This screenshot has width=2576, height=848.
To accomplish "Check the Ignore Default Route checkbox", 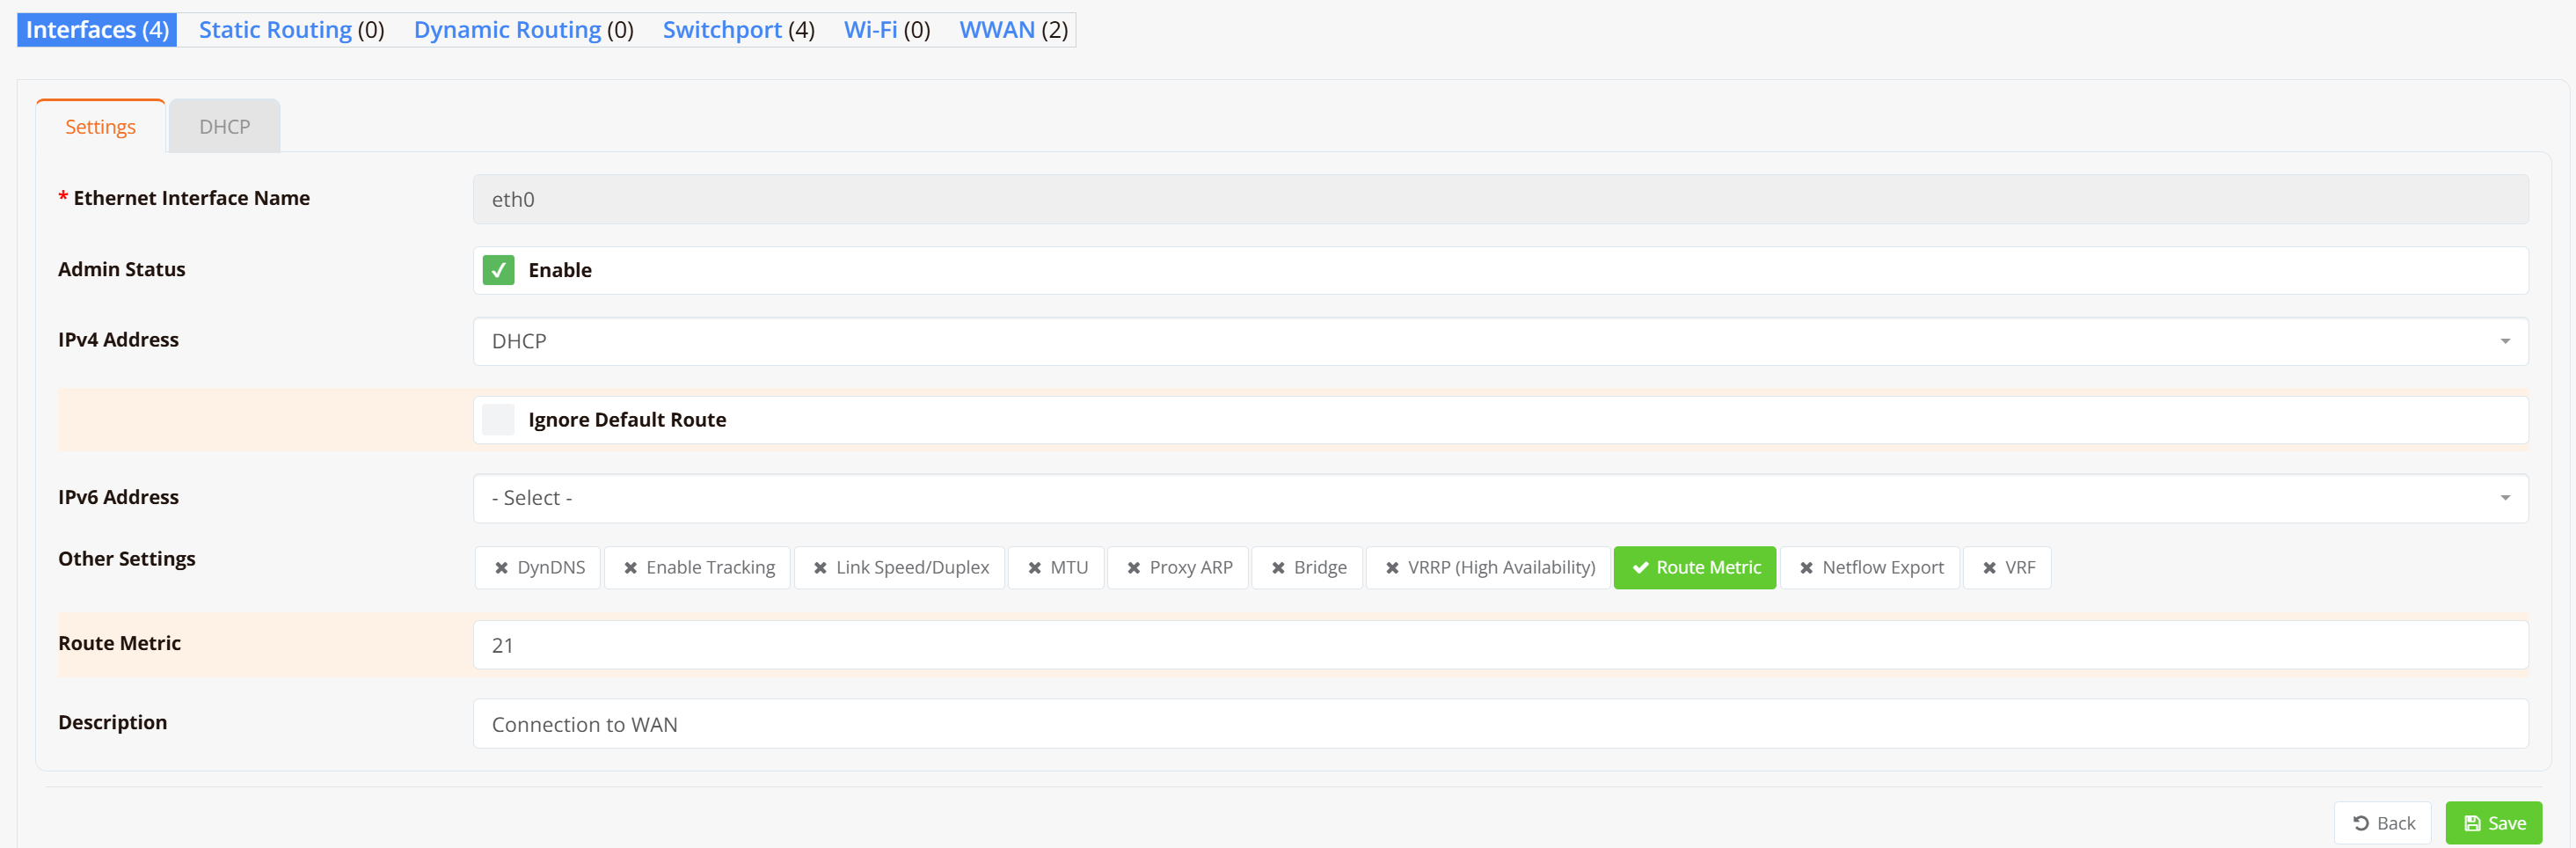I will tap(498, 420).
